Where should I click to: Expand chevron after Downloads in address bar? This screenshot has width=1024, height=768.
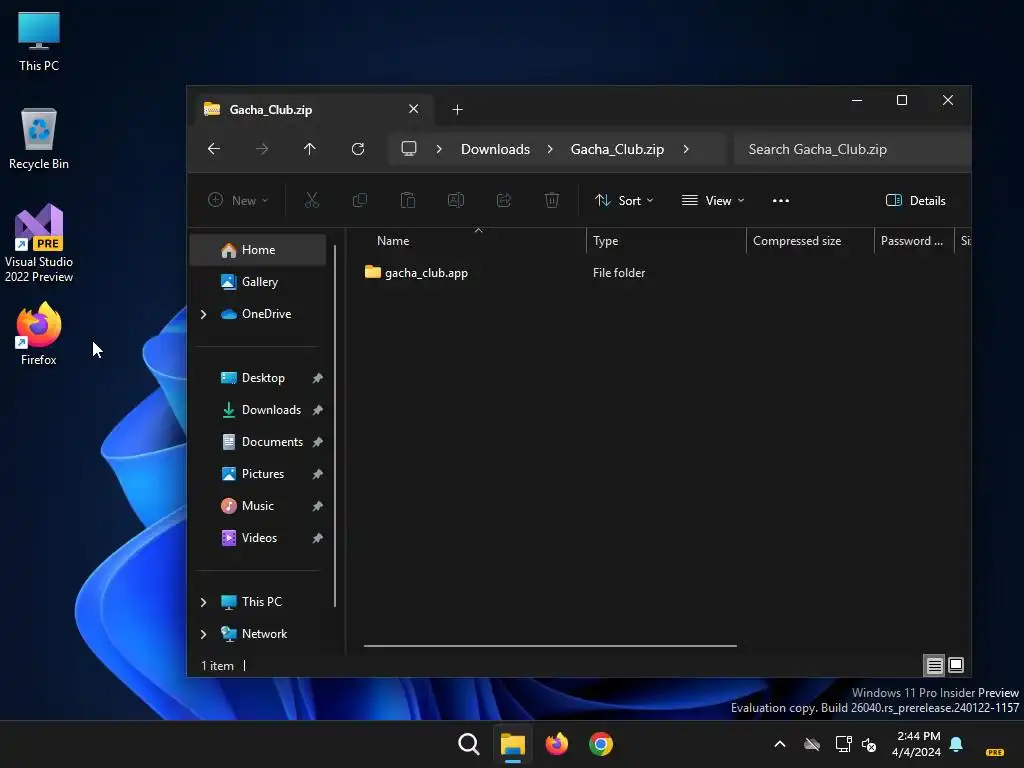(550, 149)
